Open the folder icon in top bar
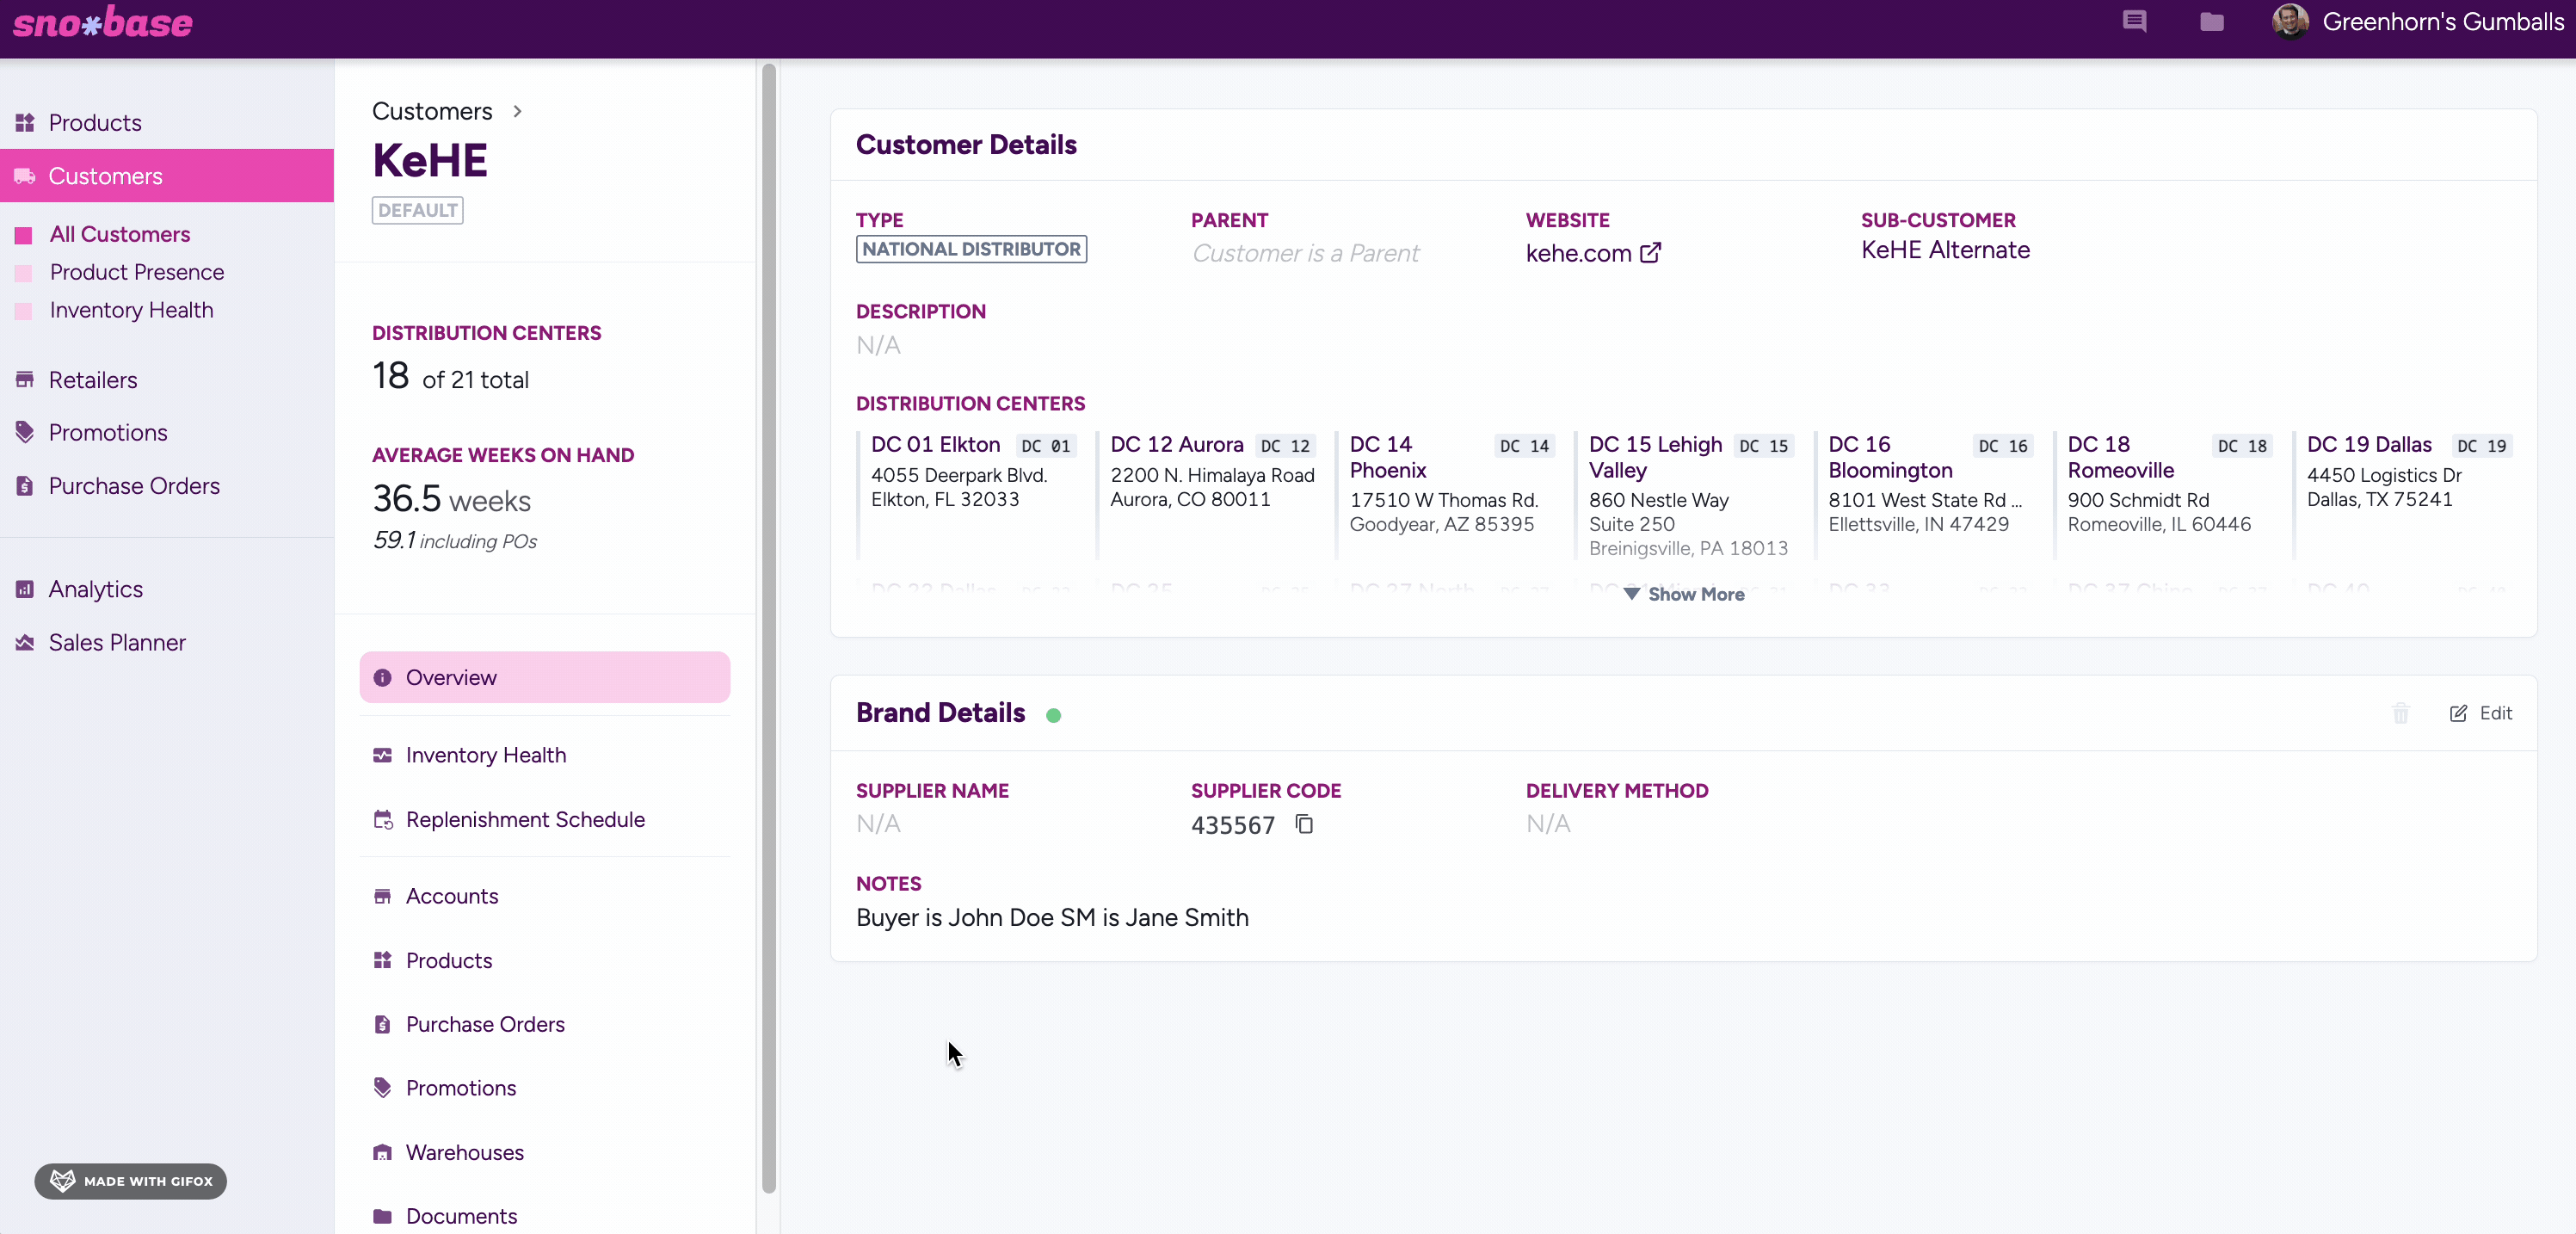 [x=2211, y=21]
